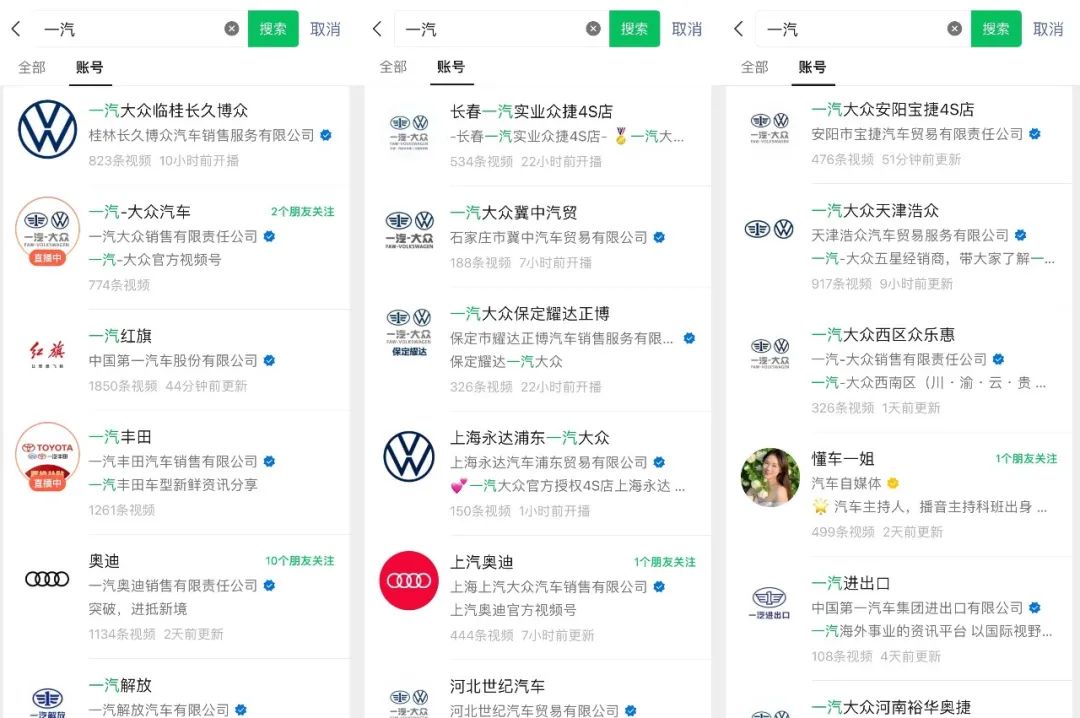1080x718 pixels.
Task: Open avatar of 一汽大众安阳宝捷4S店
Action: point(770,127)
